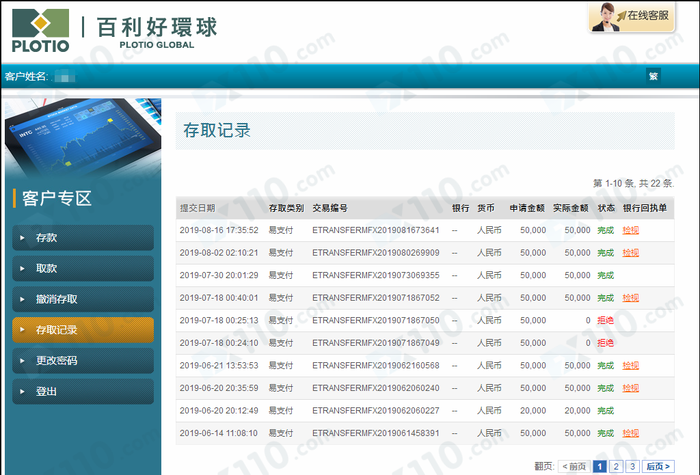Image resolution: width=700 pixels, height=475 pixels.
Task: Jump to page 3 of records
Action: [632, 466]
